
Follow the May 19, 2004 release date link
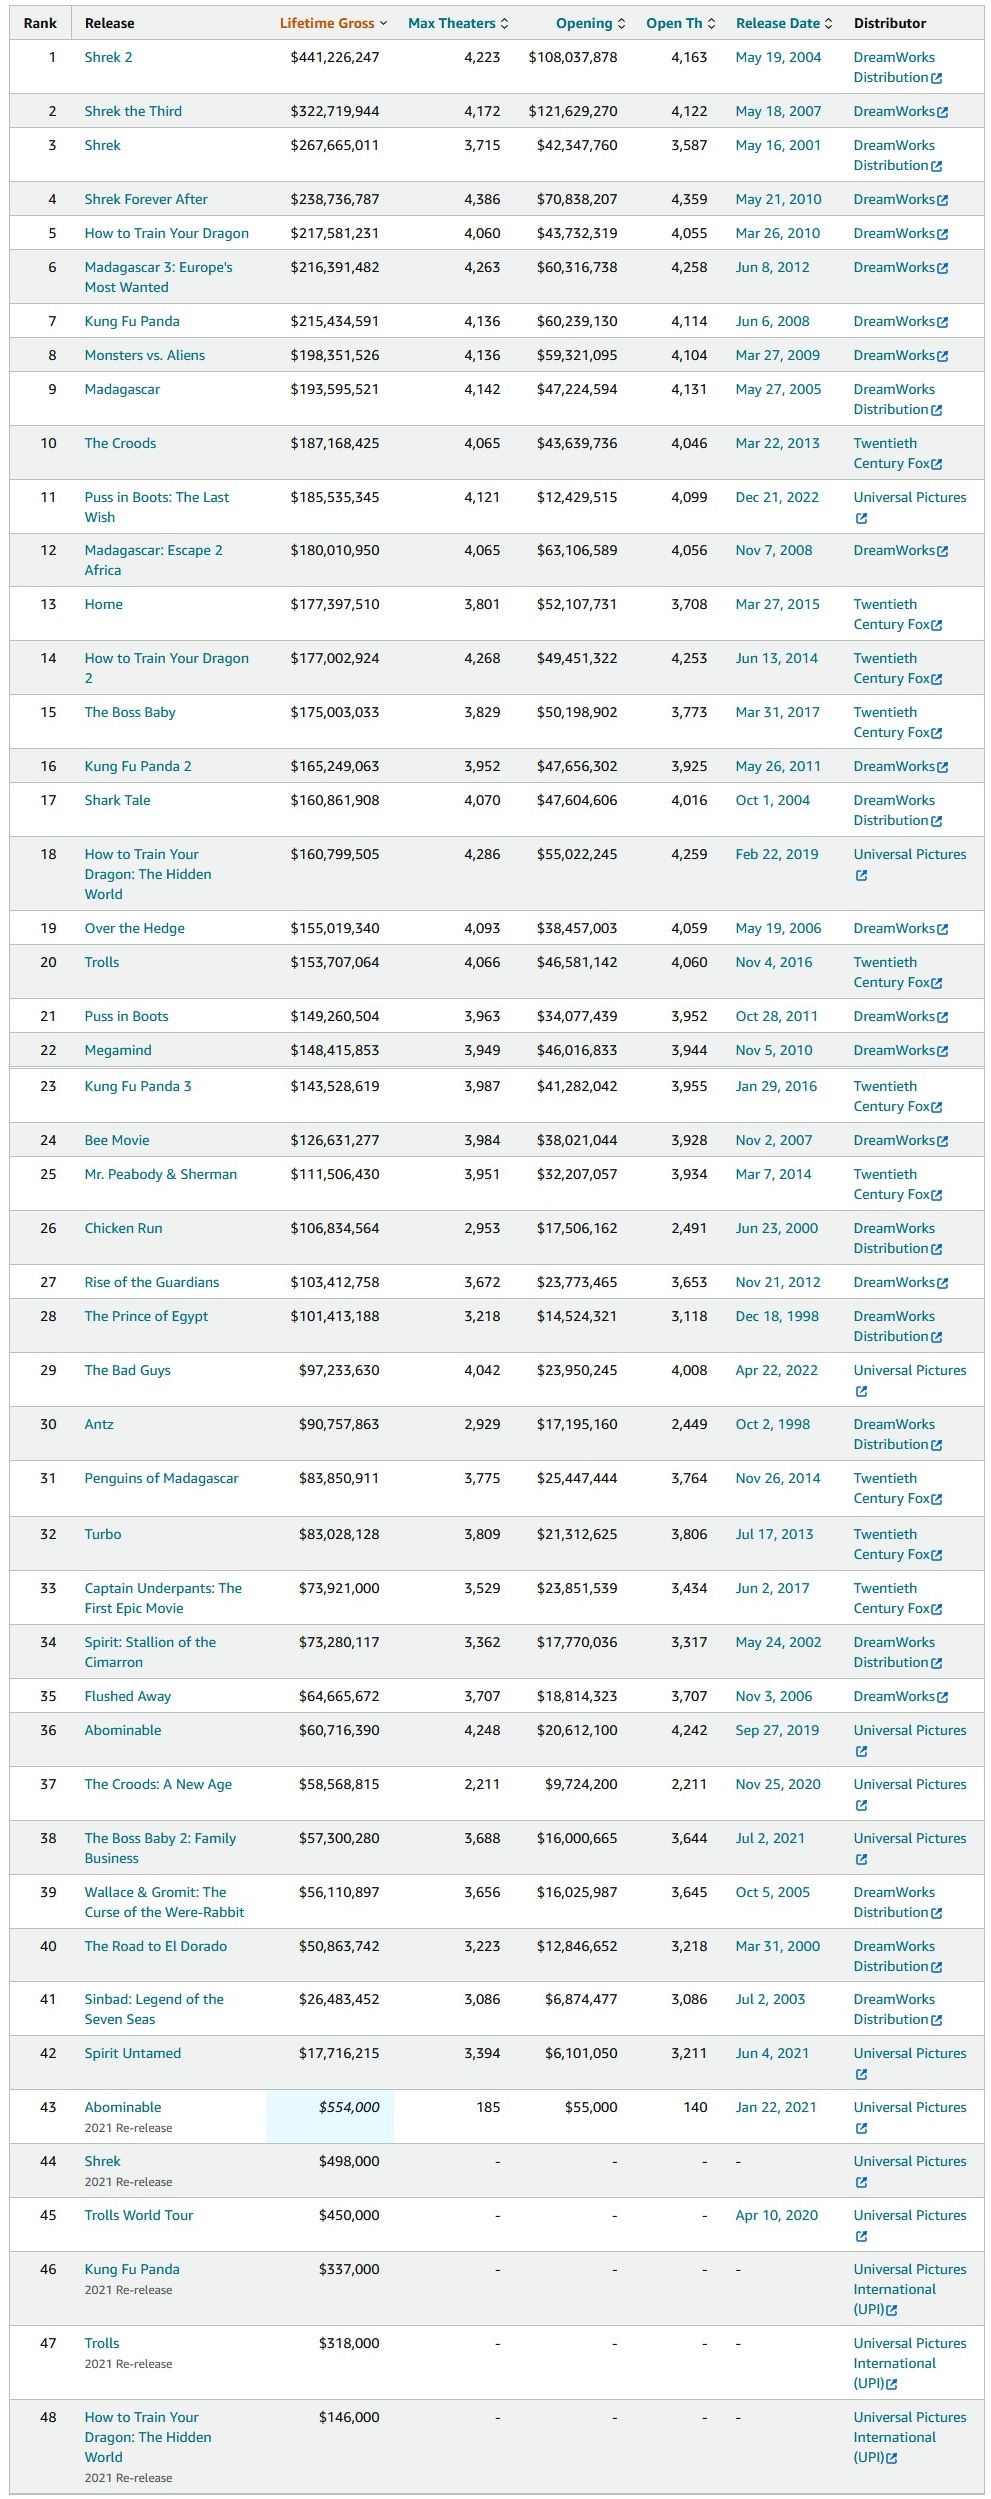778,57
